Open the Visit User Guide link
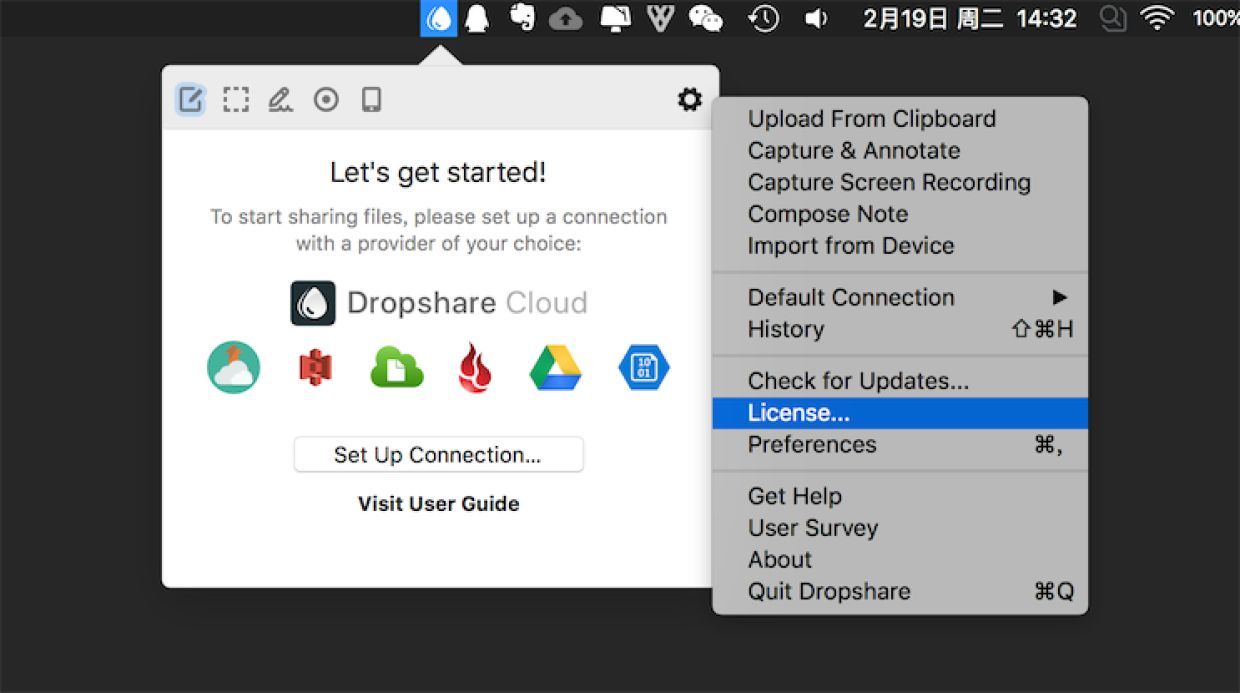Viewport: 1240px width, 693px height. 438,504
